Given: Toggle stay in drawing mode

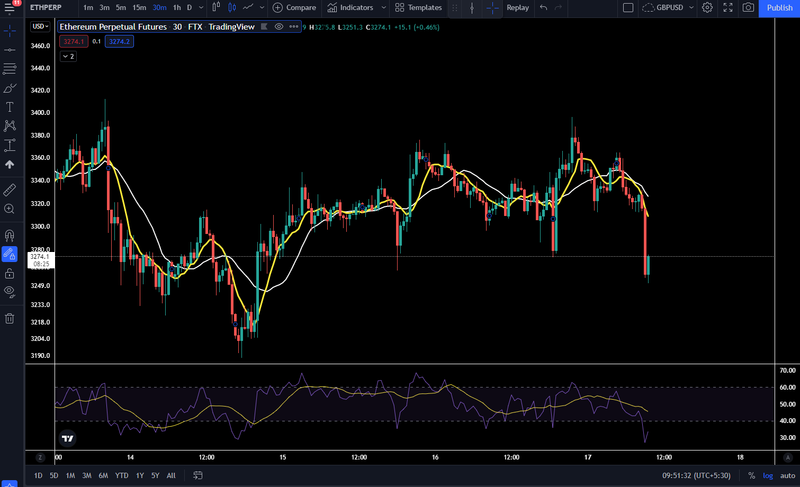Looking at the screenshot, I should [x=9, y=254].
